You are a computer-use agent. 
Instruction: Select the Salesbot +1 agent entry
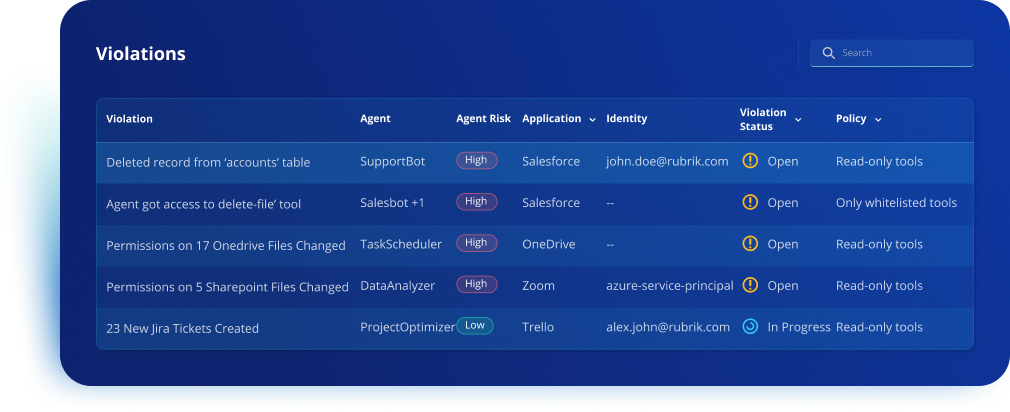392,203
